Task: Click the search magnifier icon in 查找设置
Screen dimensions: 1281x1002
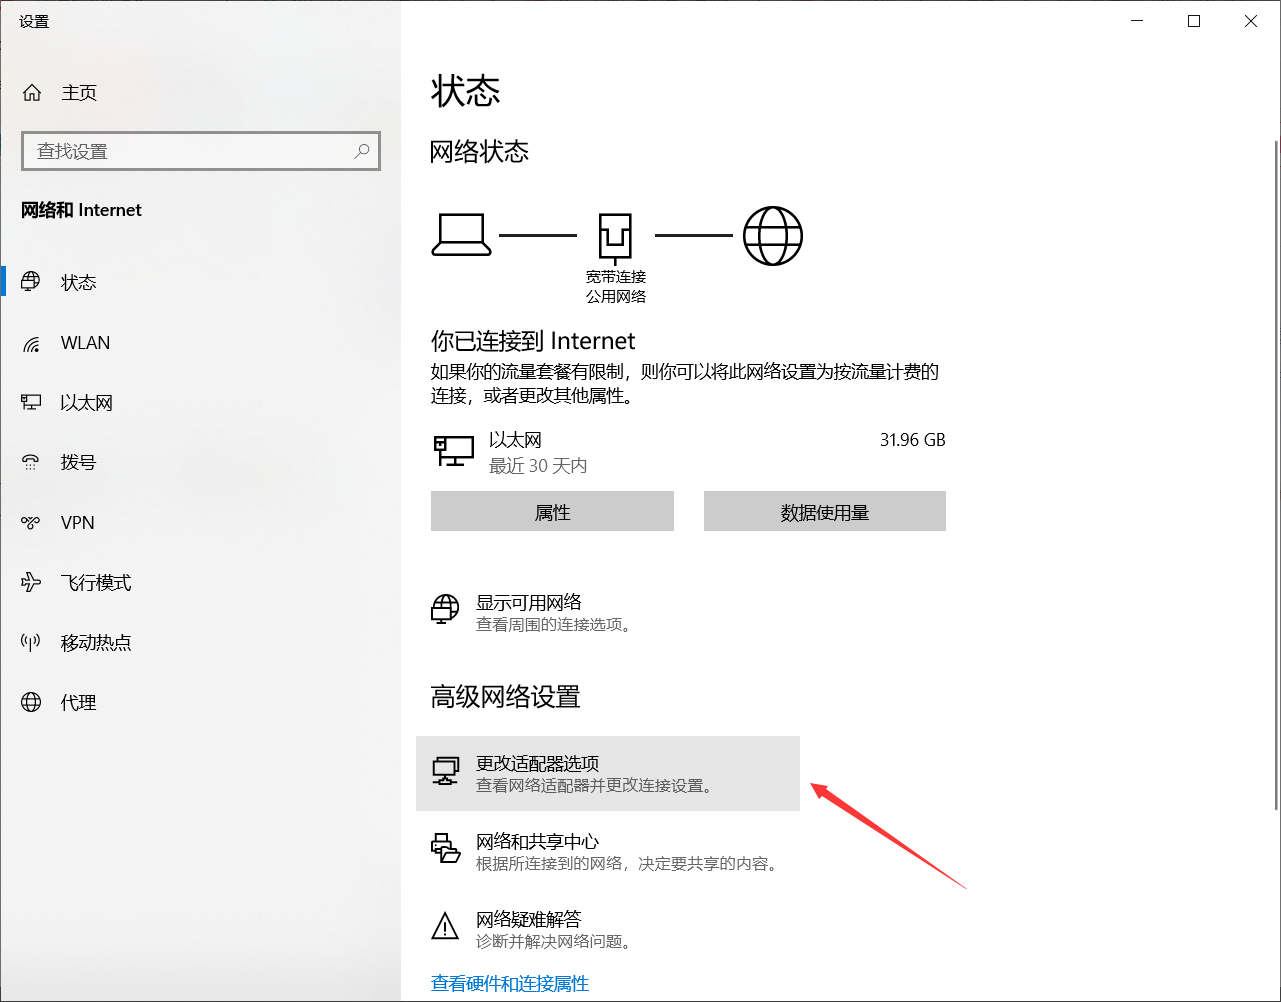Action: (362, 151)
